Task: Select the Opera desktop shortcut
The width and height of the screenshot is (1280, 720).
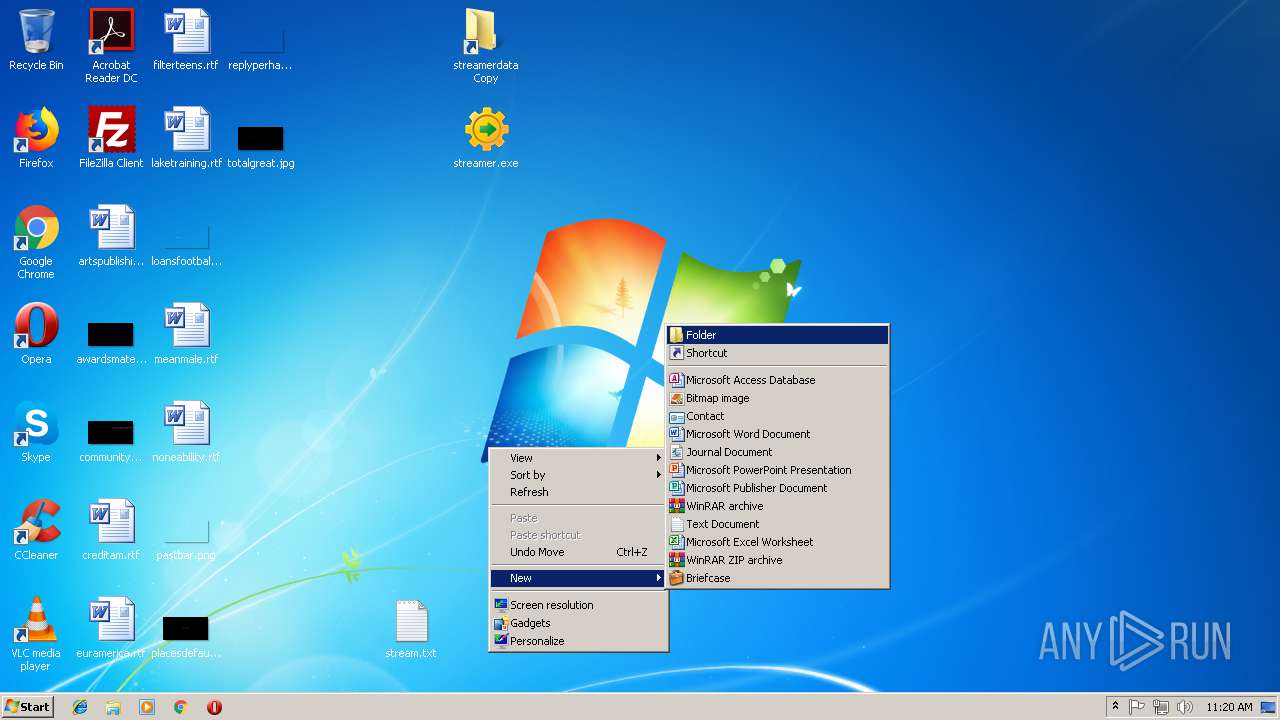Action: point(36,334)
